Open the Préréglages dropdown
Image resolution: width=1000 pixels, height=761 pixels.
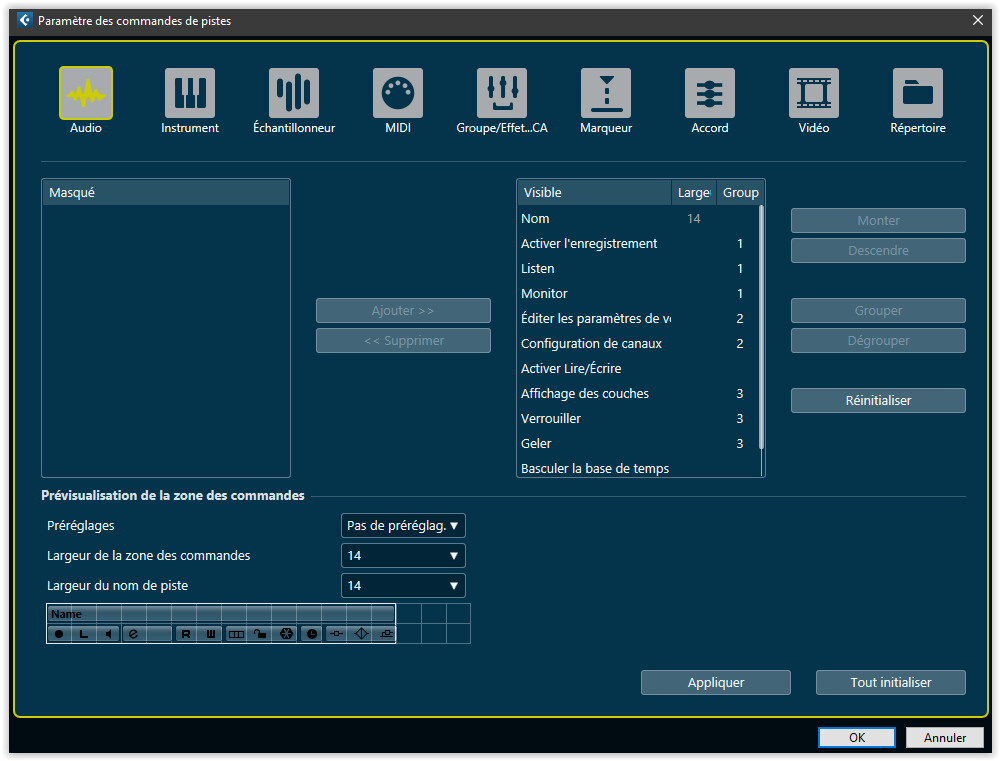tap(403, 526)
